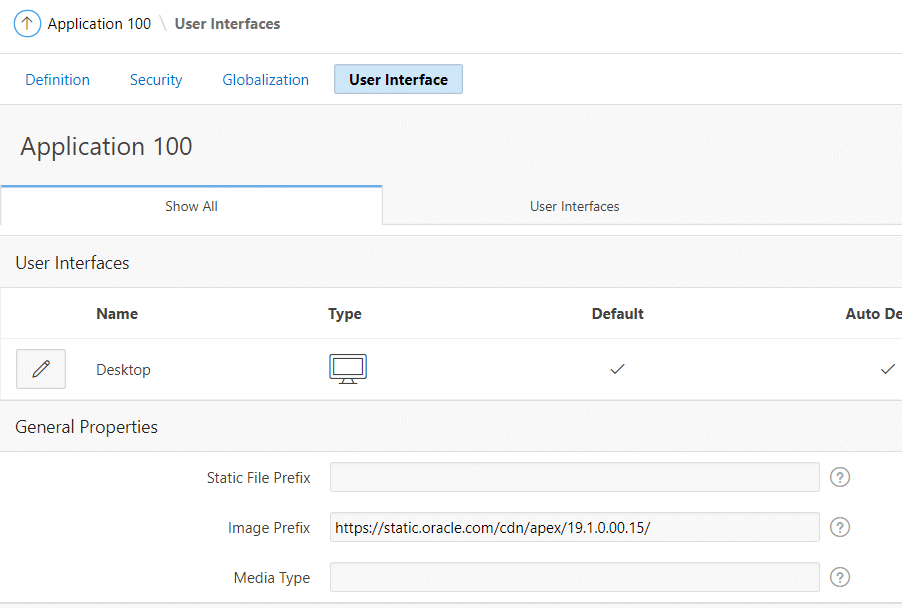Open help for Static File Prefix

pos(840,478)
